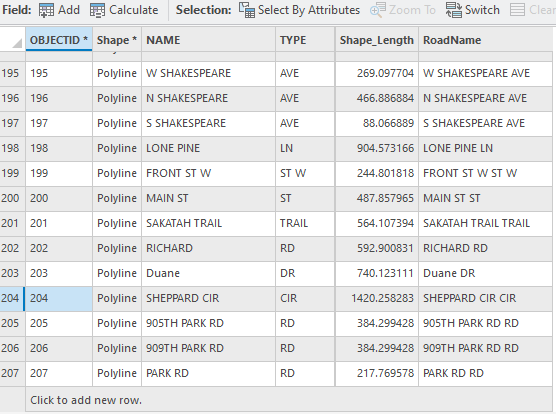Click RoadName cell 'PARK RD RD'
This screenshot has width=556, height=414.
485,373
